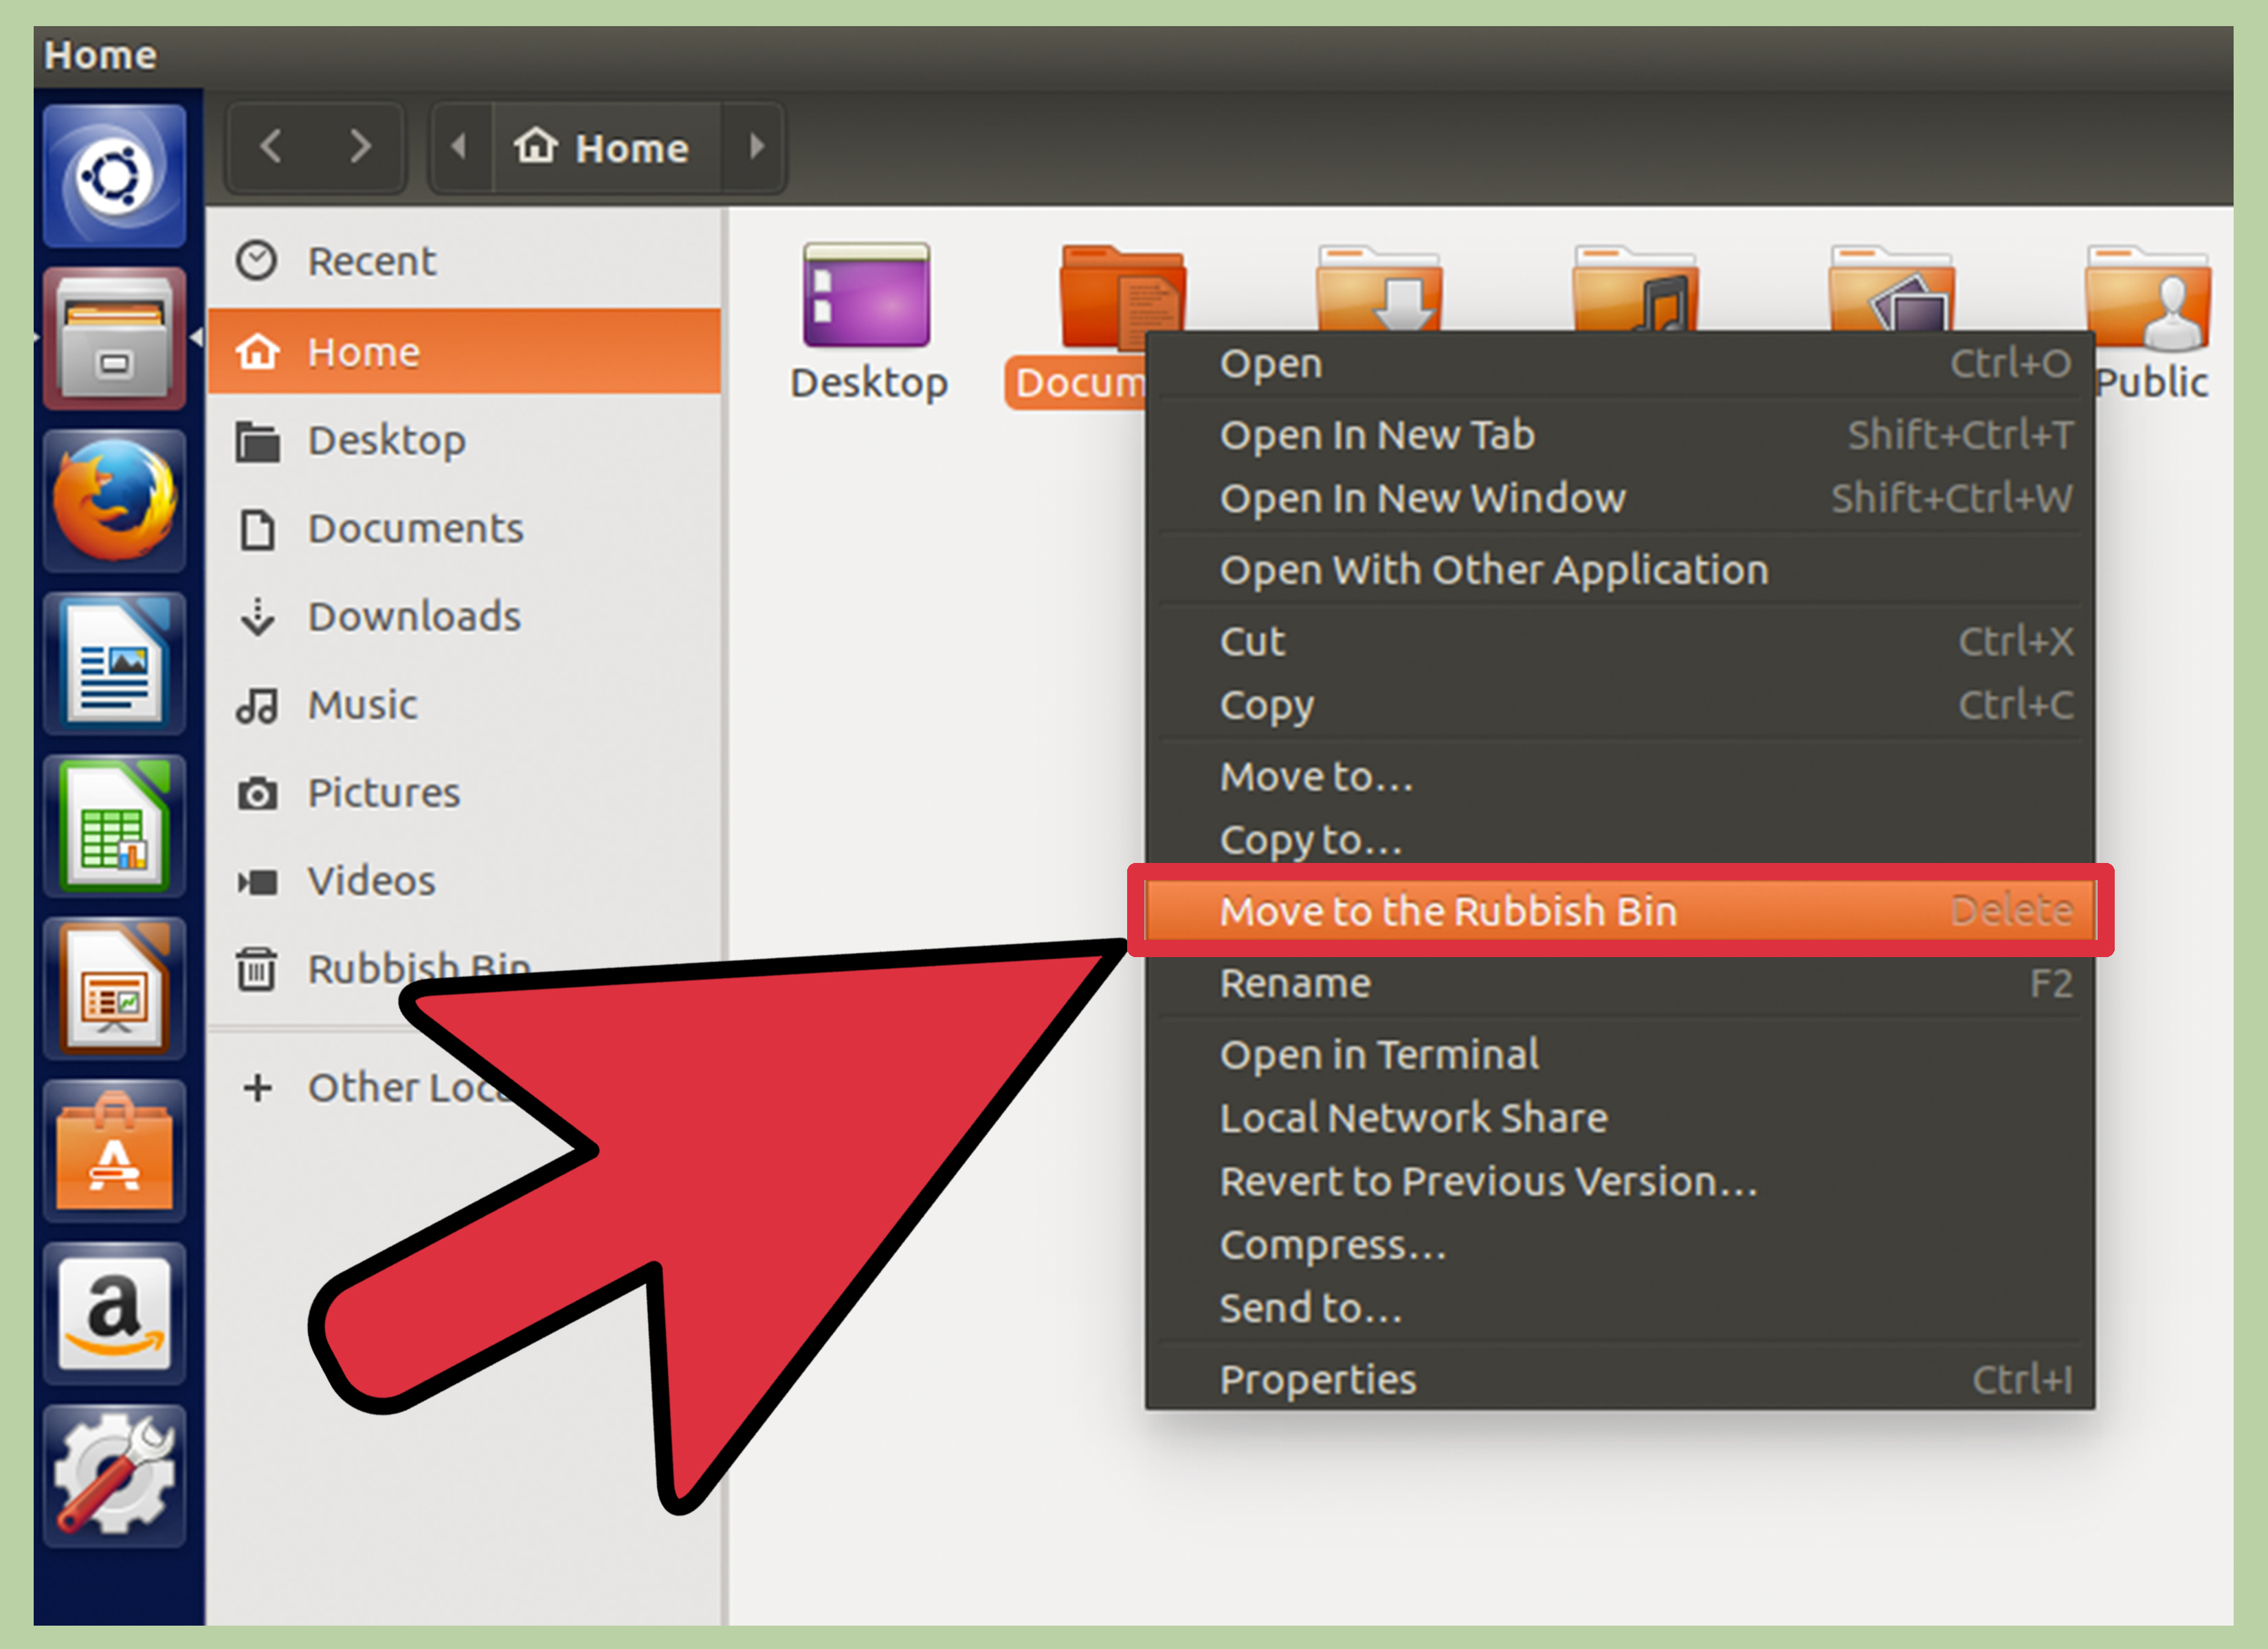2268x1649 pixels.
Task: Open Downloads in the sidebar
Action: [464, 616]
